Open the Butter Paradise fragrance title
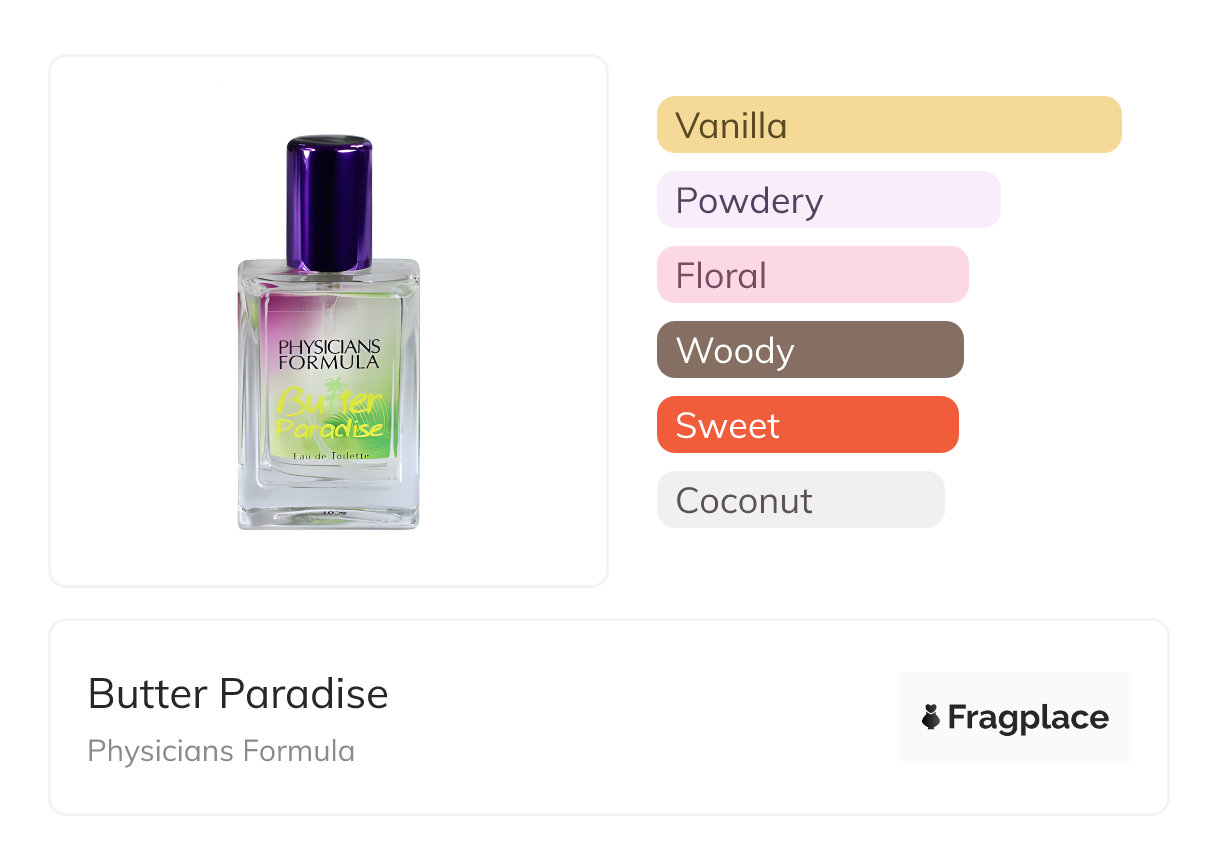The width and height of the screenshot is (1218, 864). coord(238,693)
